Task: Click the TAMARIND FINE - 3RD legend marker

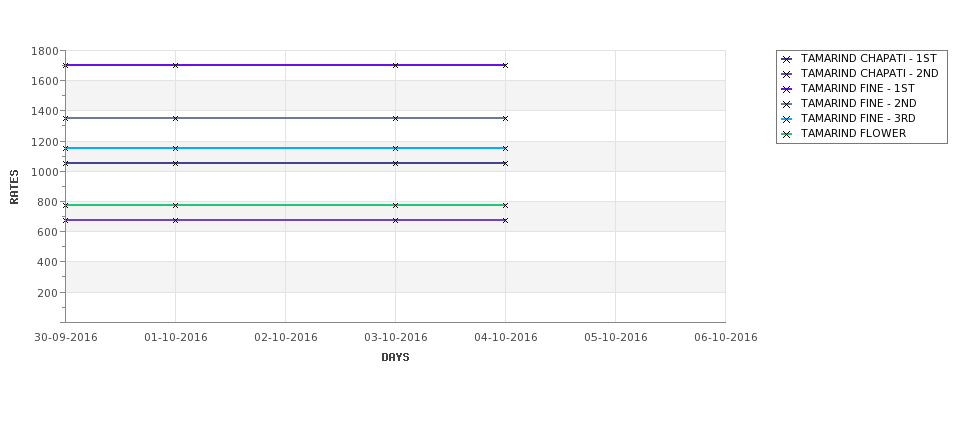Action: click(787, 119)
